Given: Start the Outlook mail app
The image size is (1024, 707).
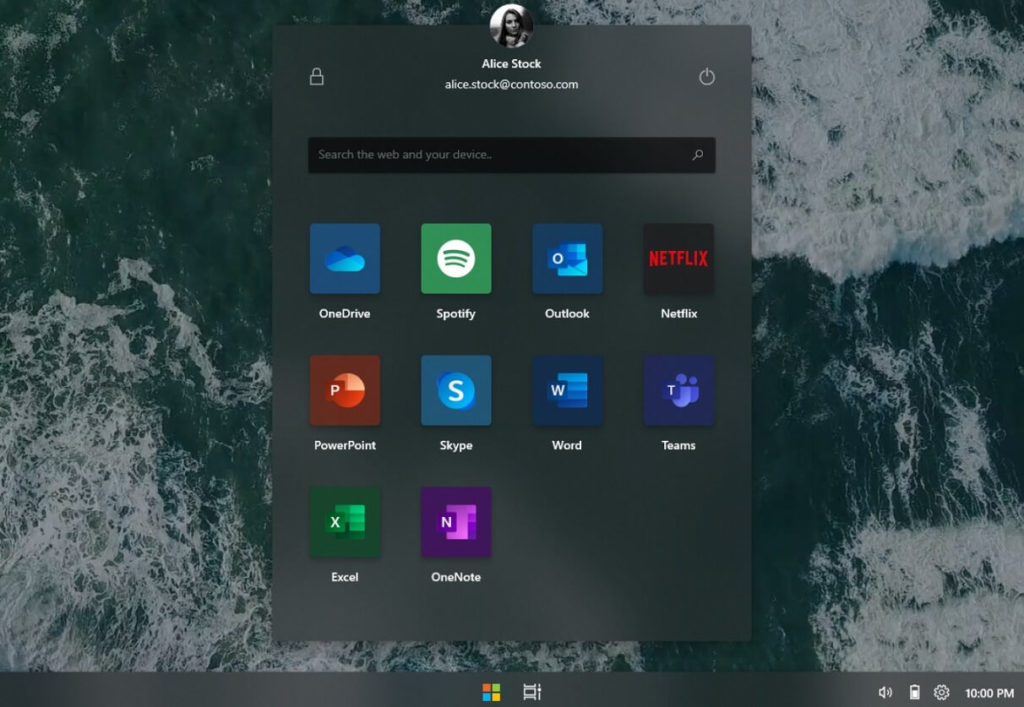Looking at the screenshot, I should (x=566, y=258).
